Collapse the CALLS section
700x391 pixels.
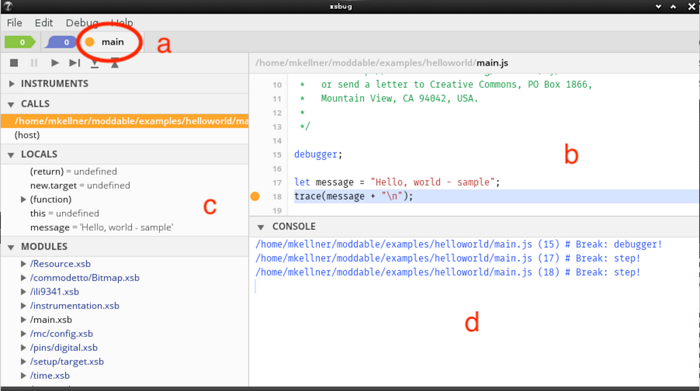[x=11, y=104]
